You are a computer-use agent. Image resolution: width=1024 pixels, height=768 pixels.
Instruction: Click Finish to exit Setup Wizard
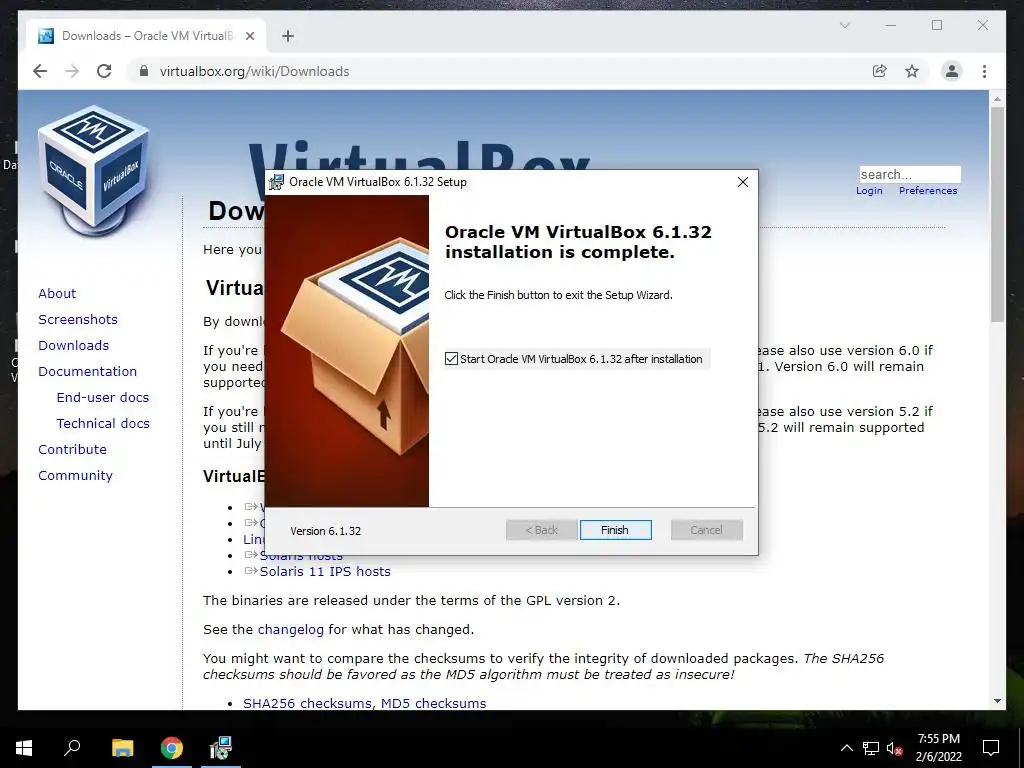615,530
